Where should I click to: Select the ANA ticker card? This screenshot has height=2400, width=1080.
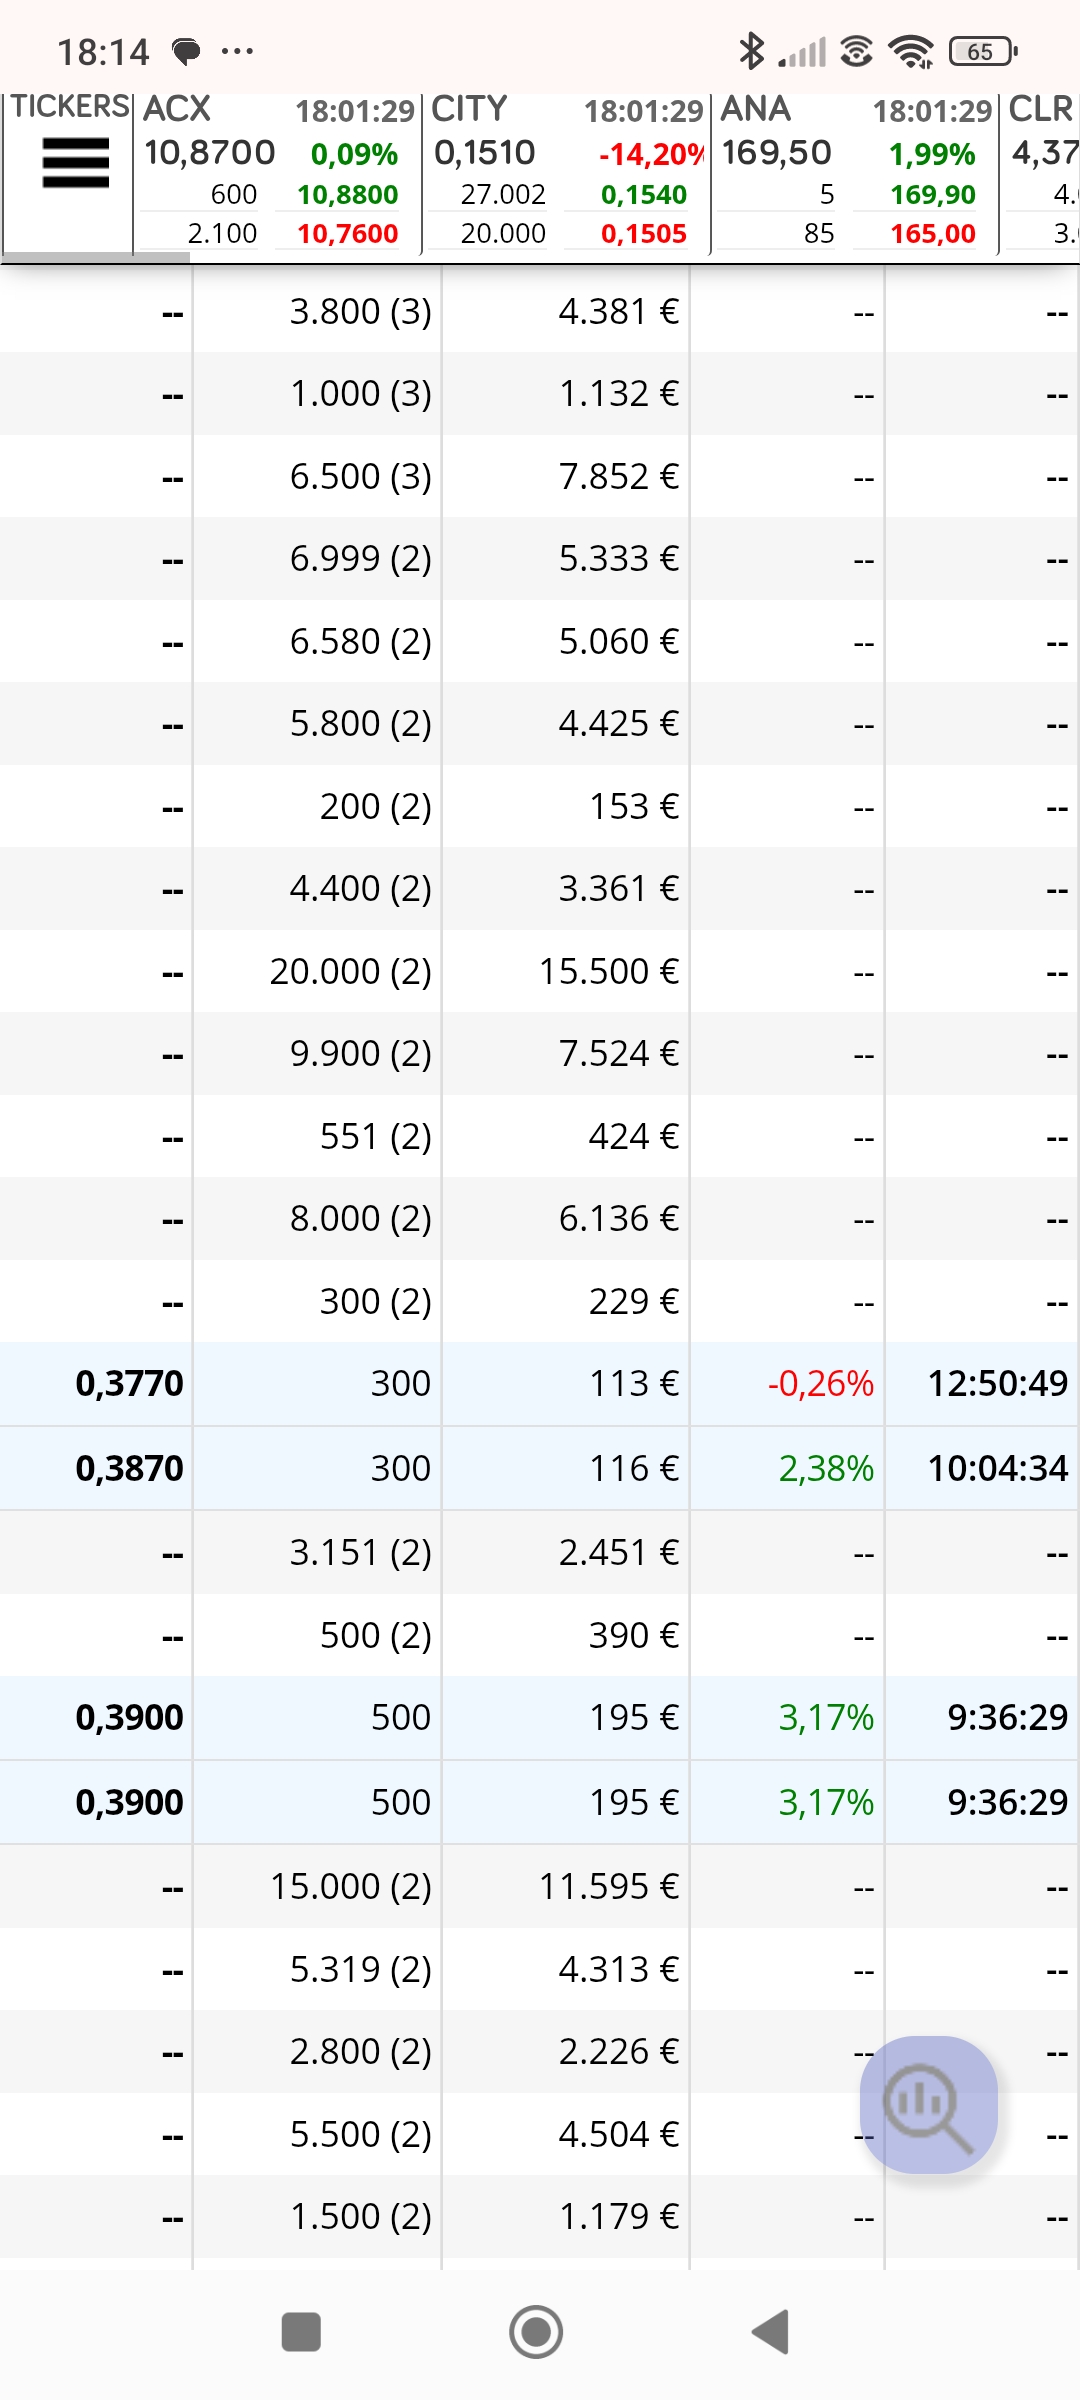(x=855, y=172)
